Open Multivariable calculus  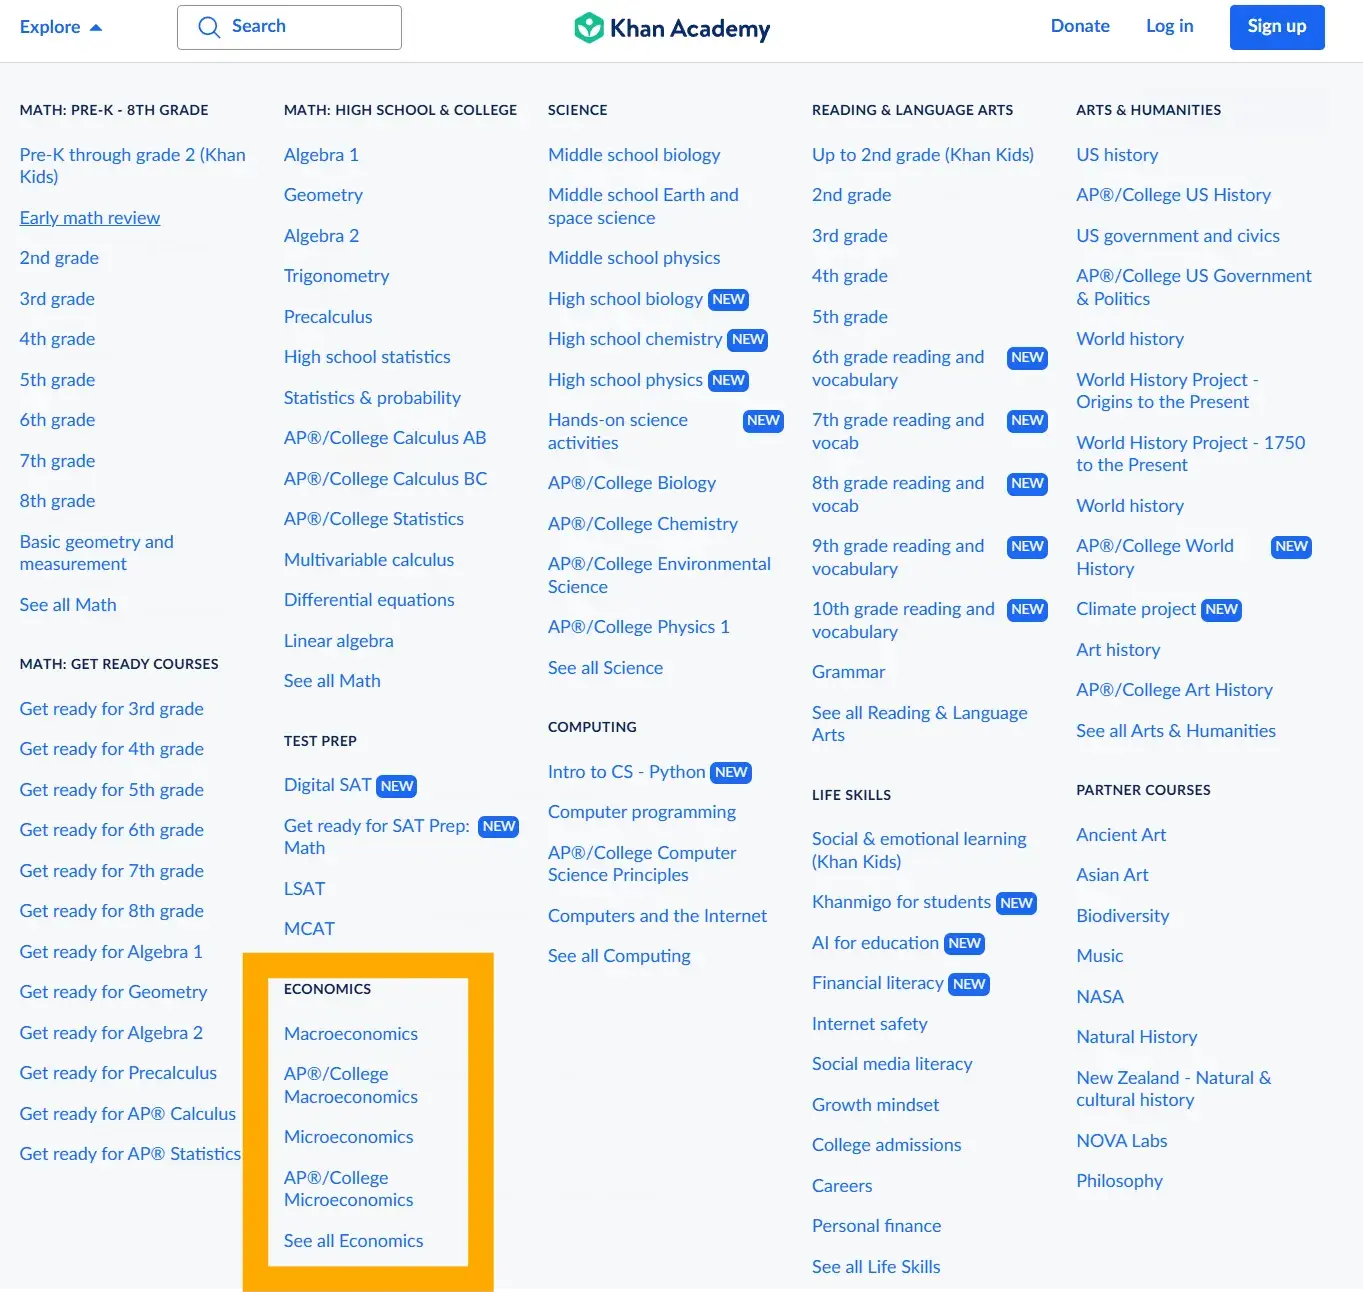click(x=369, y=560)
